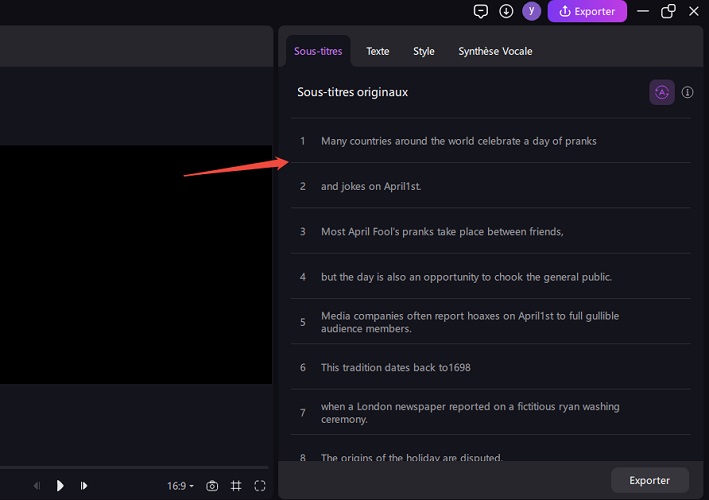Open the user account avatar 'y'
The width and height of the screenshot is (709, 500).
coord(531,11)
